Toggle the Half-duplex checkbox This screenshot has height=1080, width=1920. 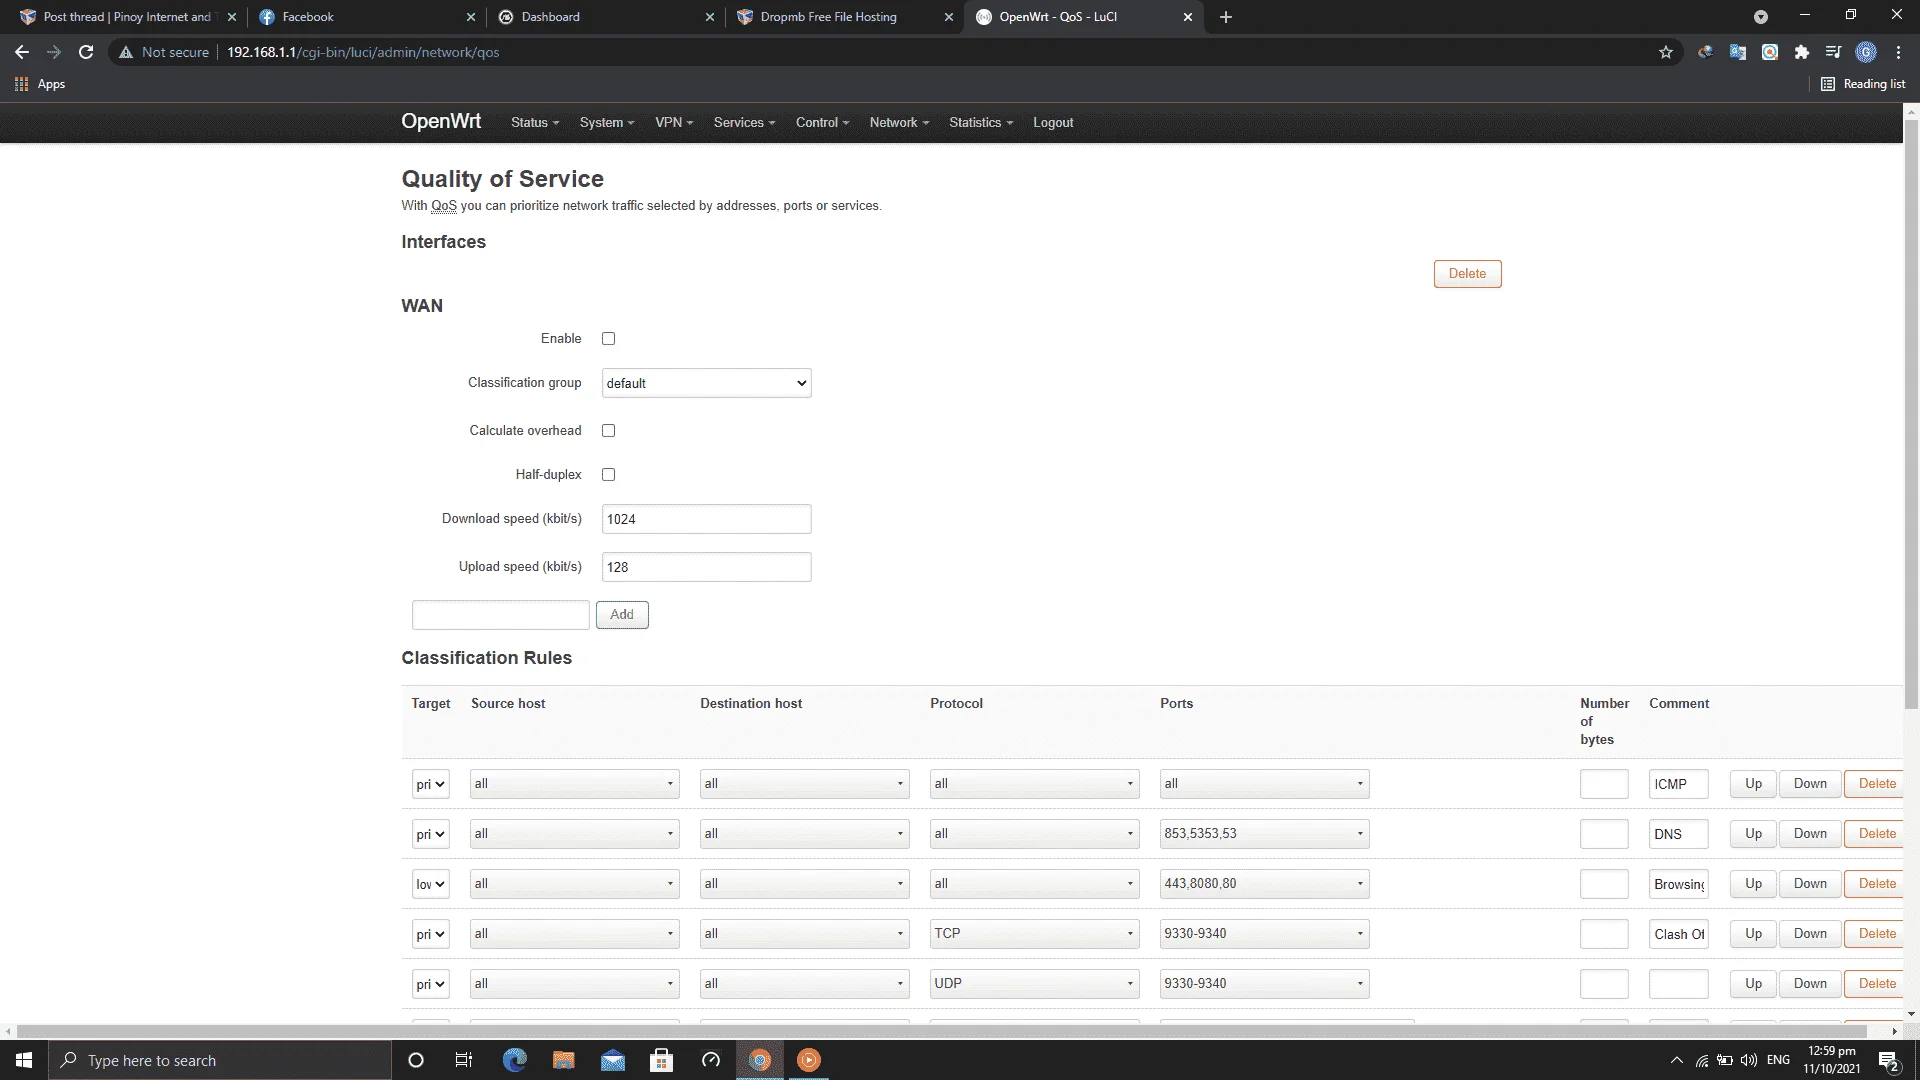click(608, 475)
